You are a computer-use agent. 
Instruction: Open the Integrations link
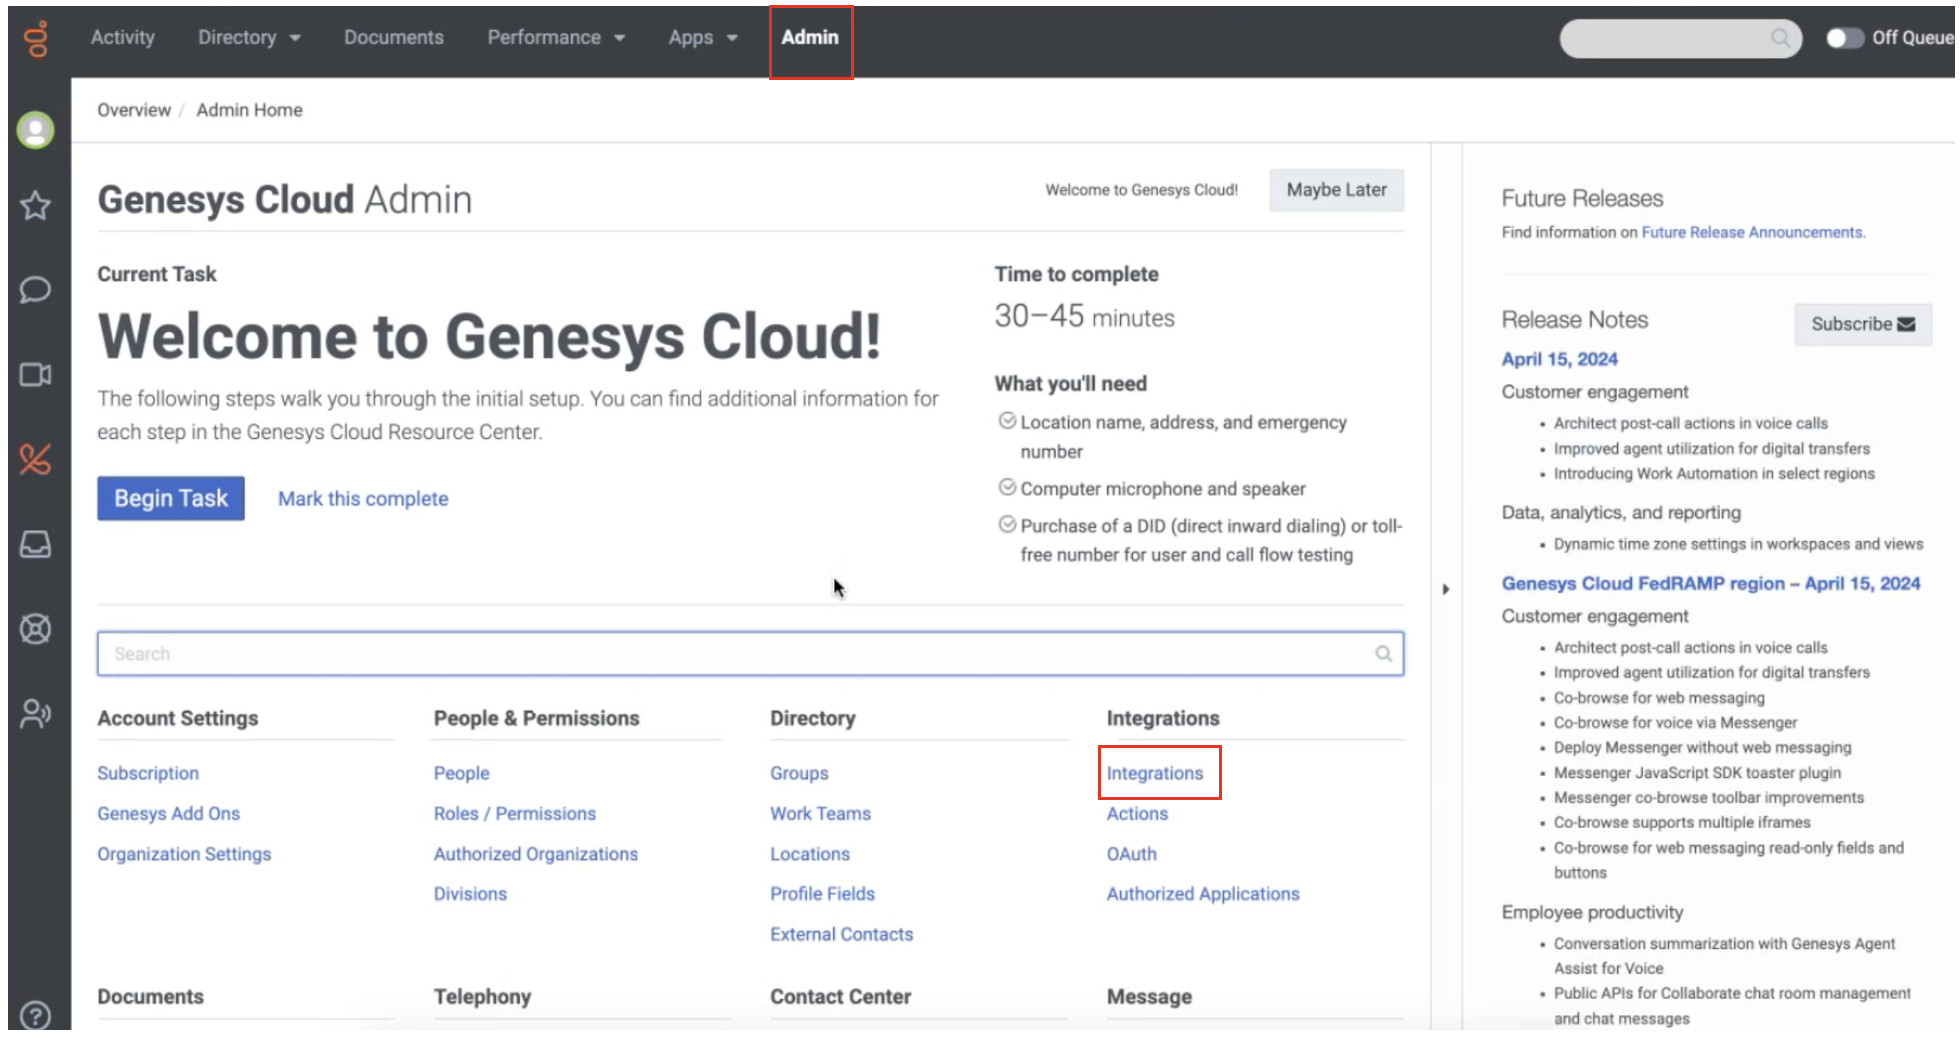click(1155, 773)
